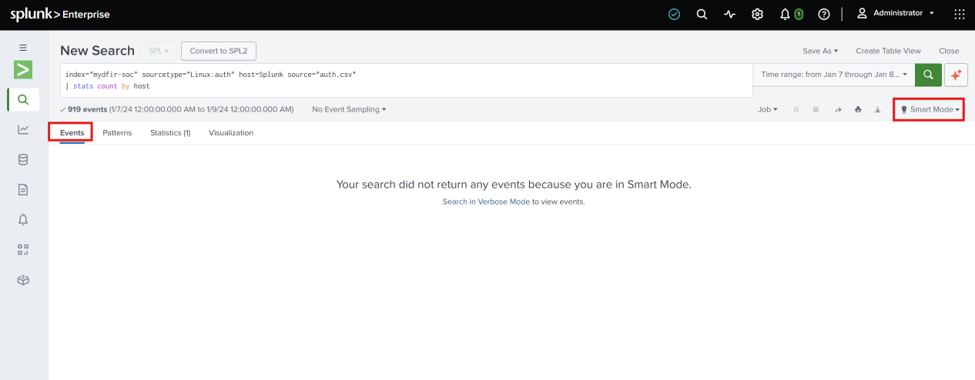Open the Datasets database icon in sidebar
The height and width of the screenshot is (380, 975).
(x=23, y=160)
